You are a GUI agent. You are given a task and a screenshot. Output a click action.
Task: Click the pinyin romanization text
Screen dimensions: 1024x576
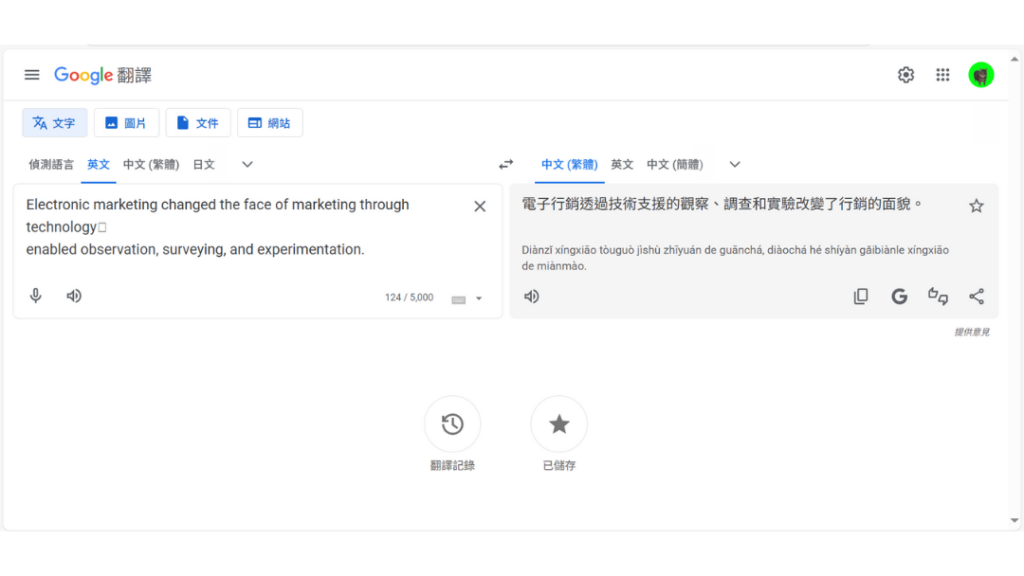coord(735,258)
